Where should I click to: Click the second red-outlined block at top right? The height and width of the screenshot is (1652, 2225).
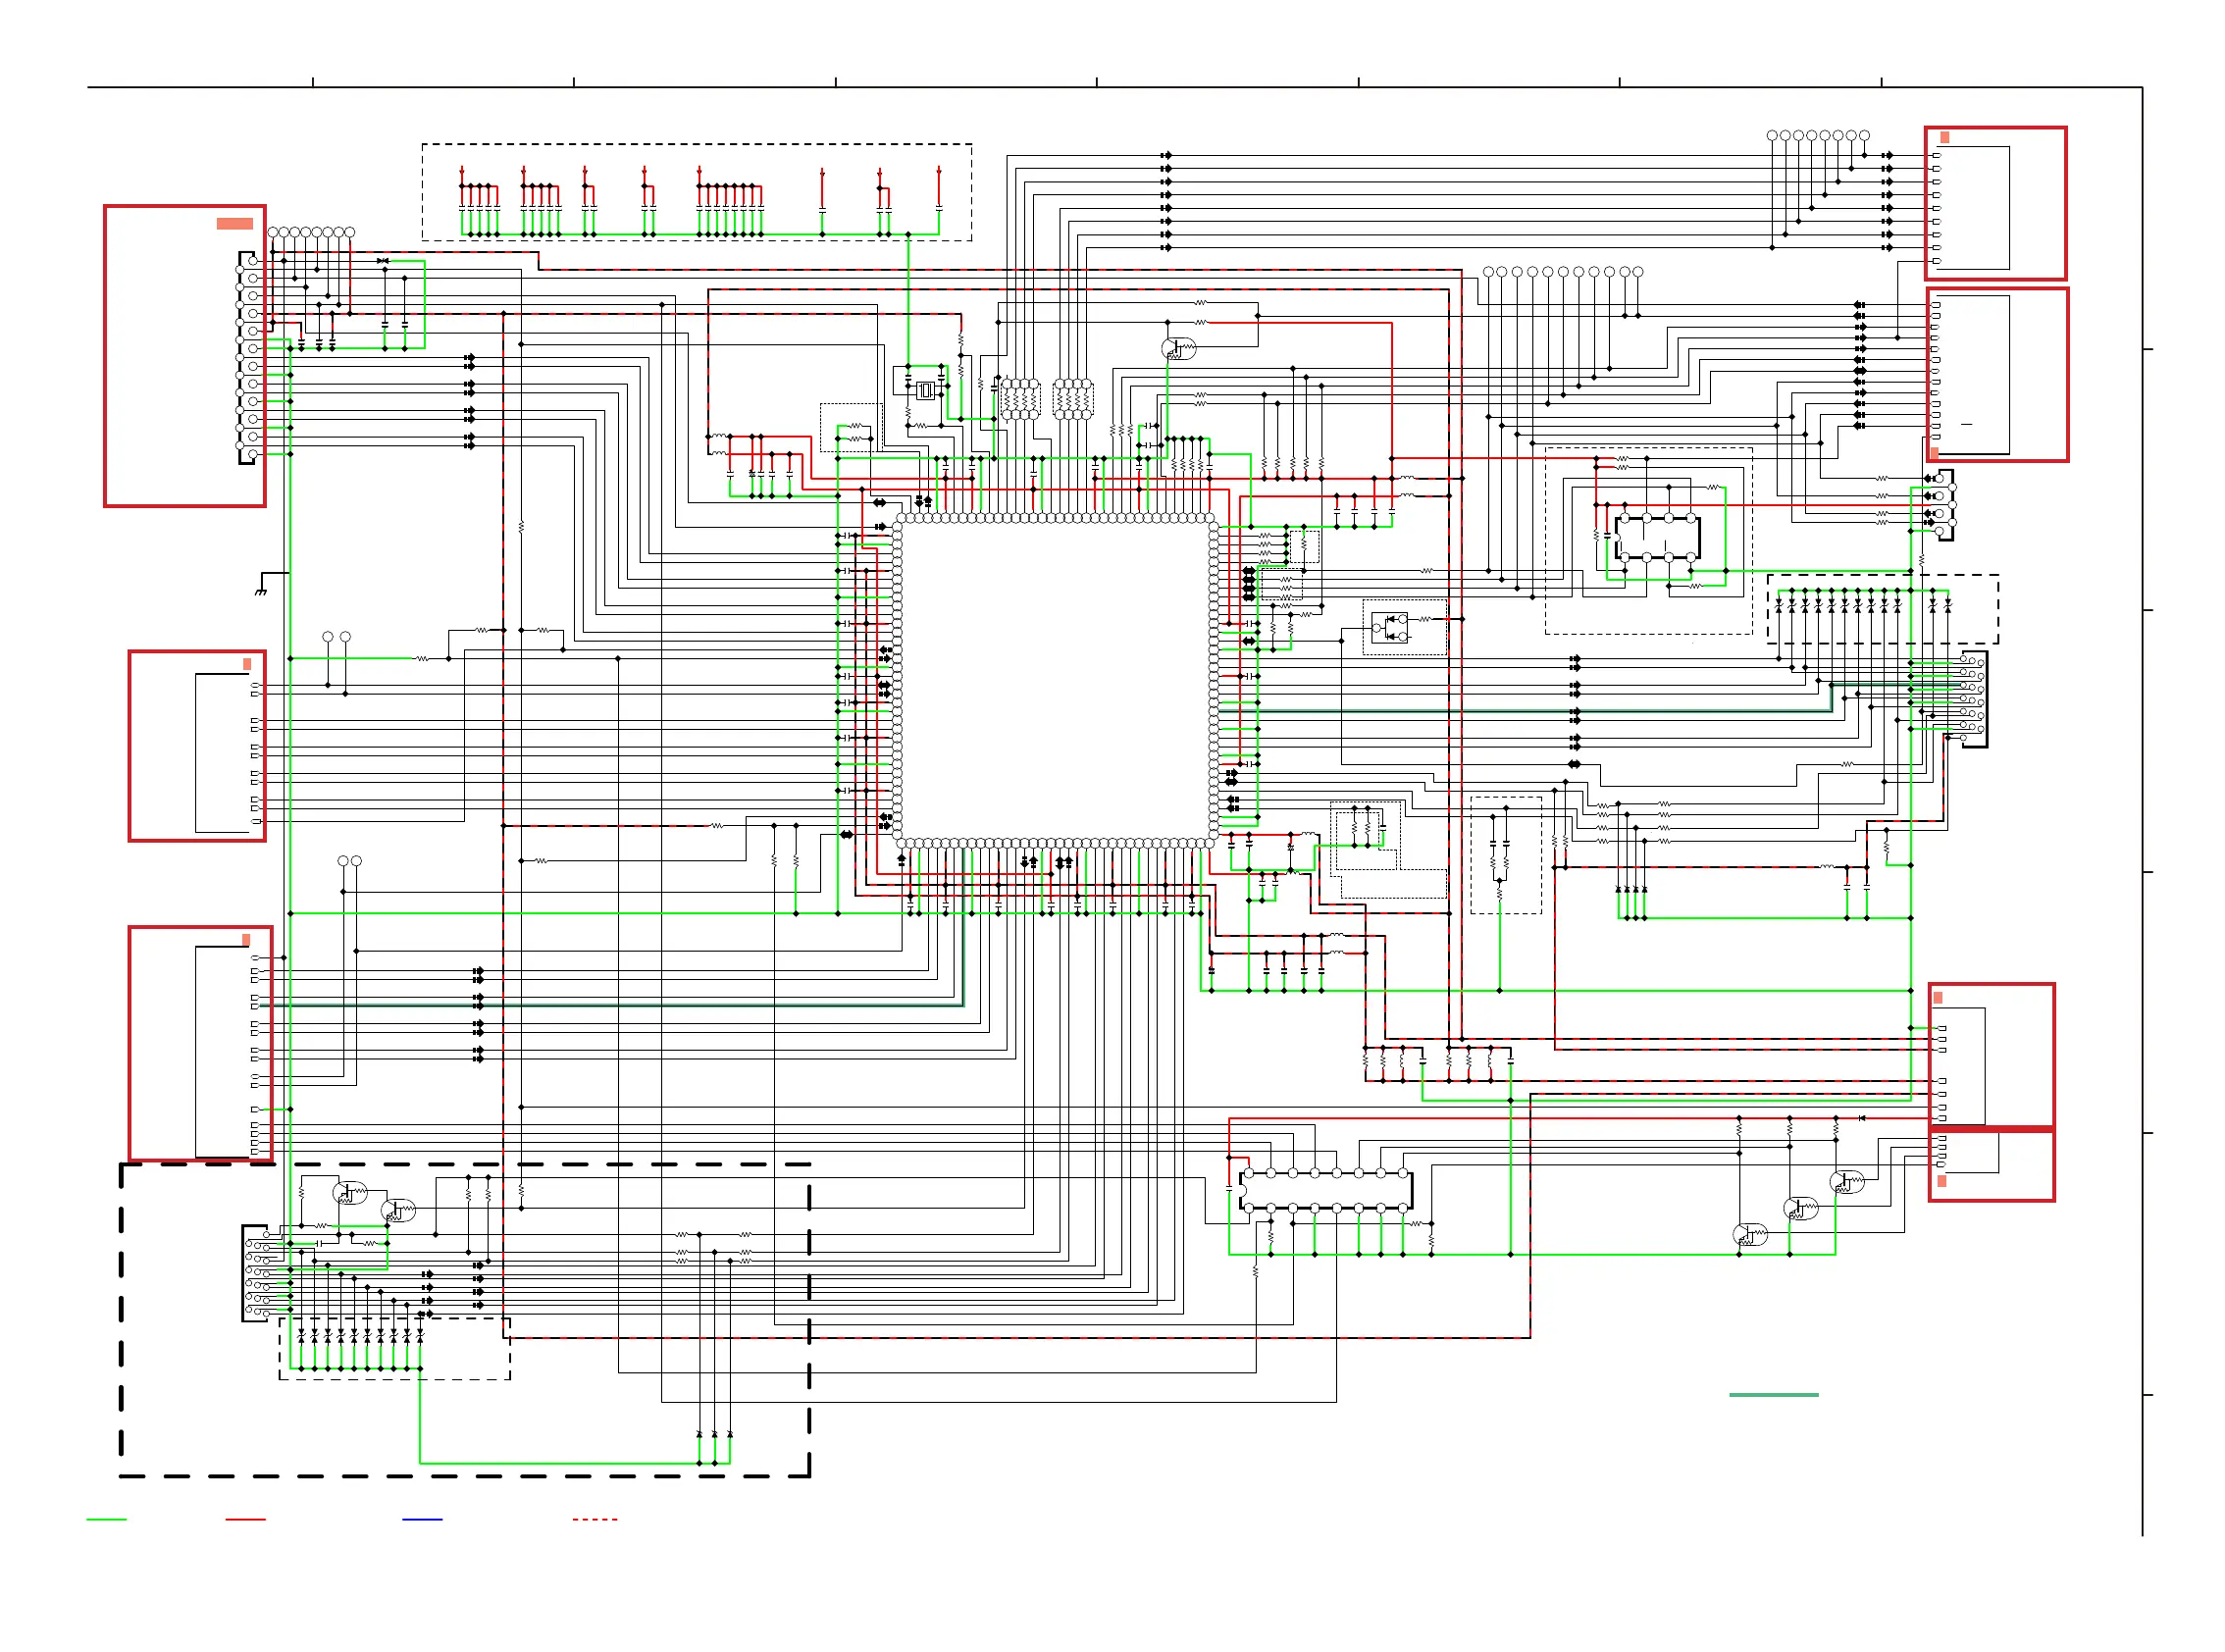[1997, 375]
